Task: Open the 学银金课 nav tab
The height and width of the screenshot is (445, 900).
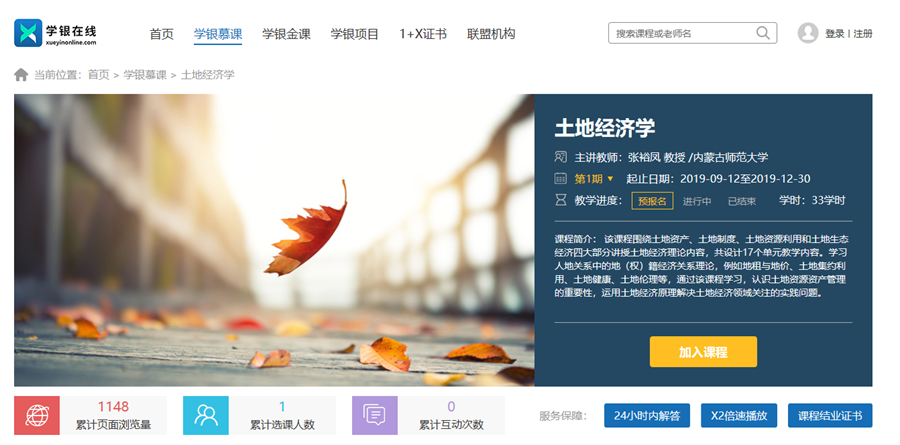Action: click(x=286, y=34)
